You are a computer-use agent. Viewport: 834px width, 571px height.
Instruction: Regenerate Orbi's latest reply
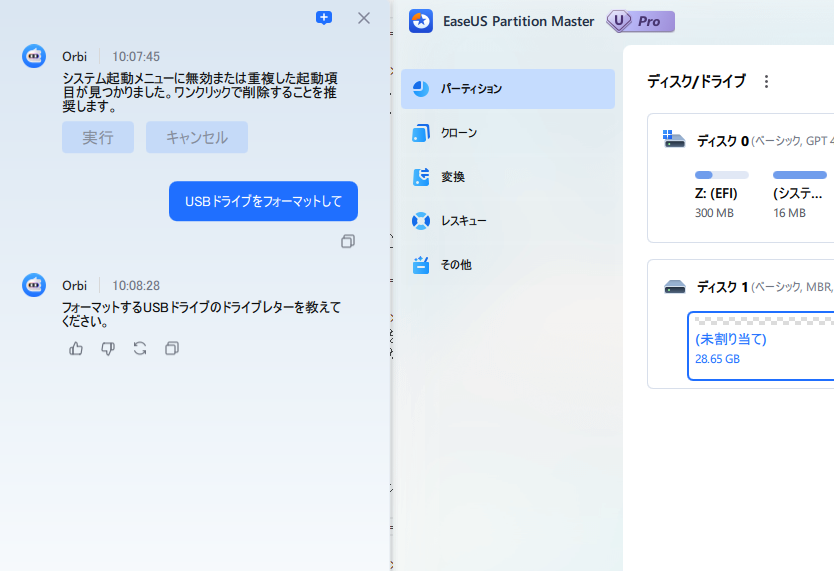point(140,349)
